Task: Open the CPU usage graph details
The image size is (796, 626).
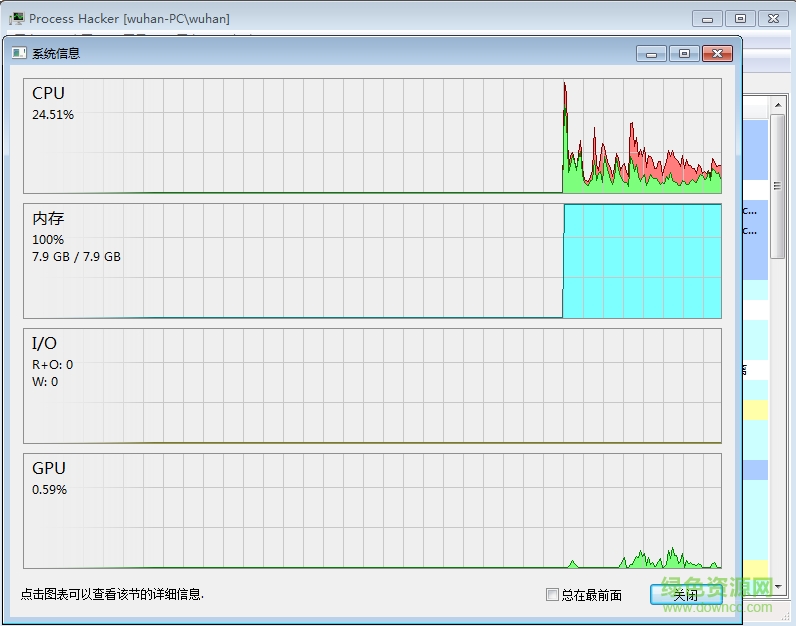Action: pyautogui.click(x=372, y=136)
